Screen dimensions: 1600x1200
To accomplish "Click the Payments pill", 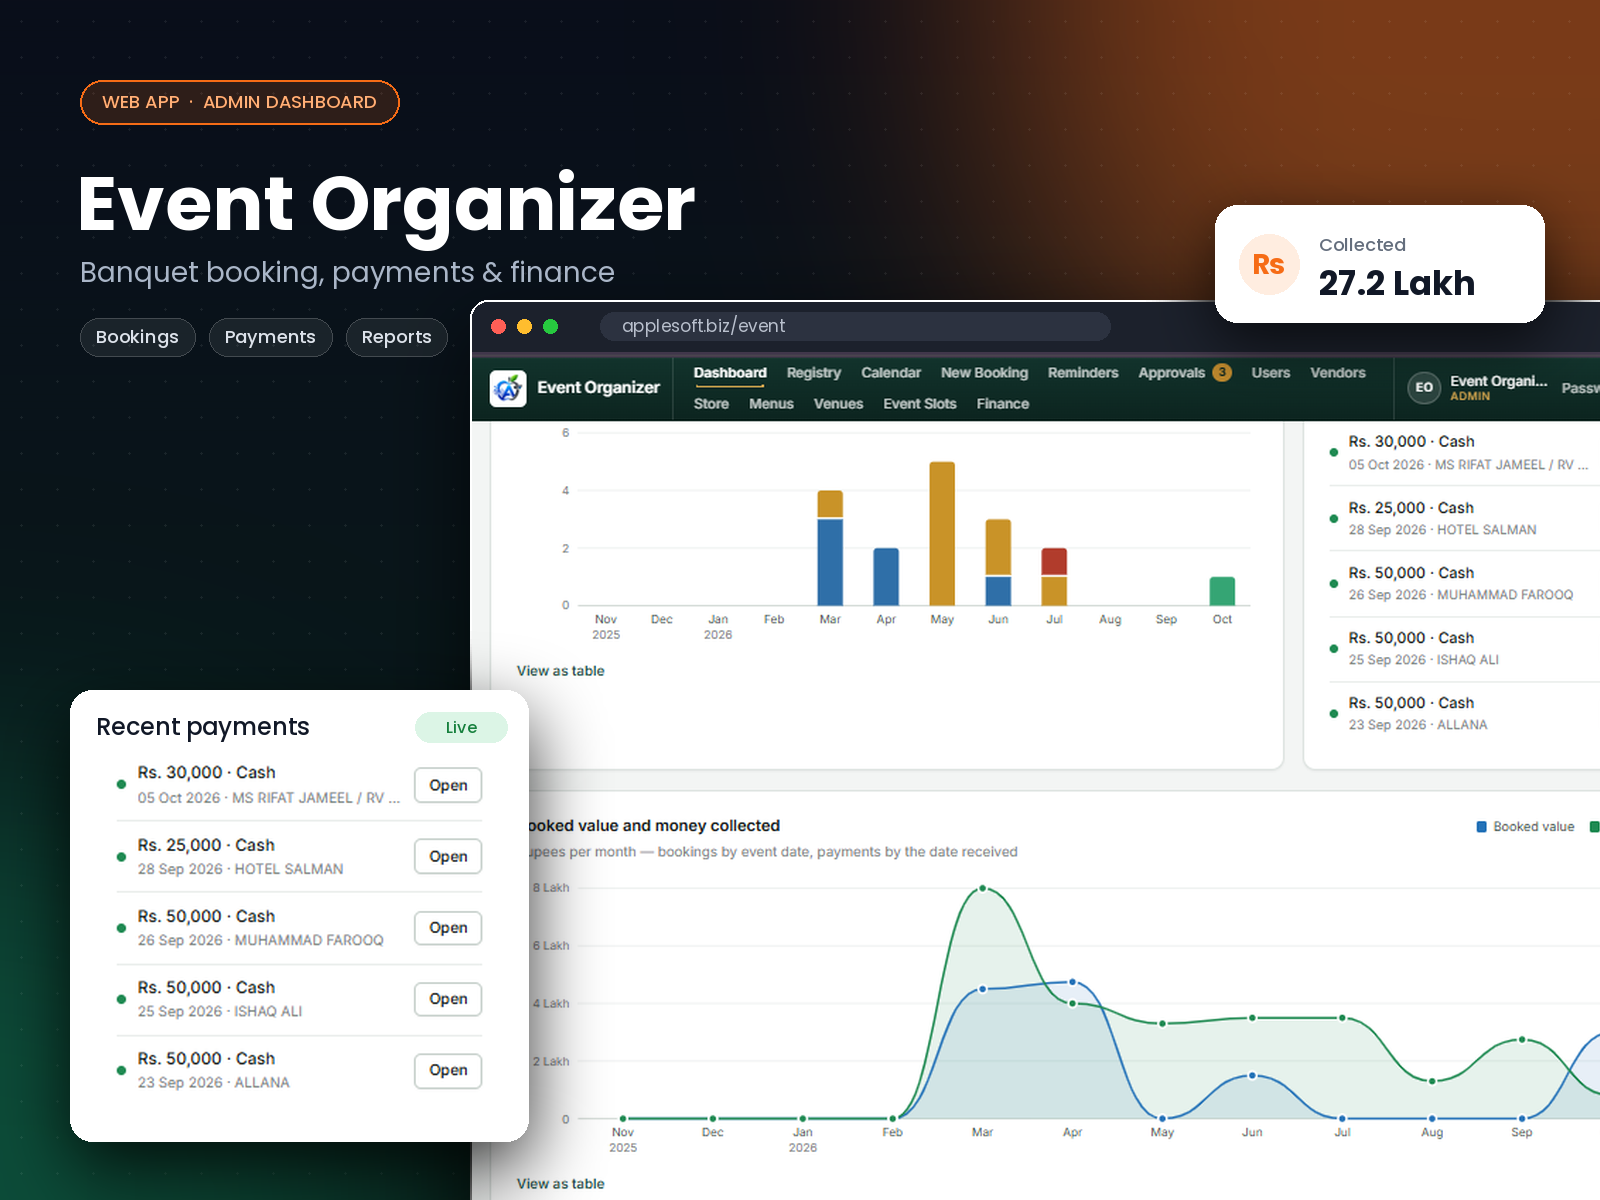I will [270, 337].
